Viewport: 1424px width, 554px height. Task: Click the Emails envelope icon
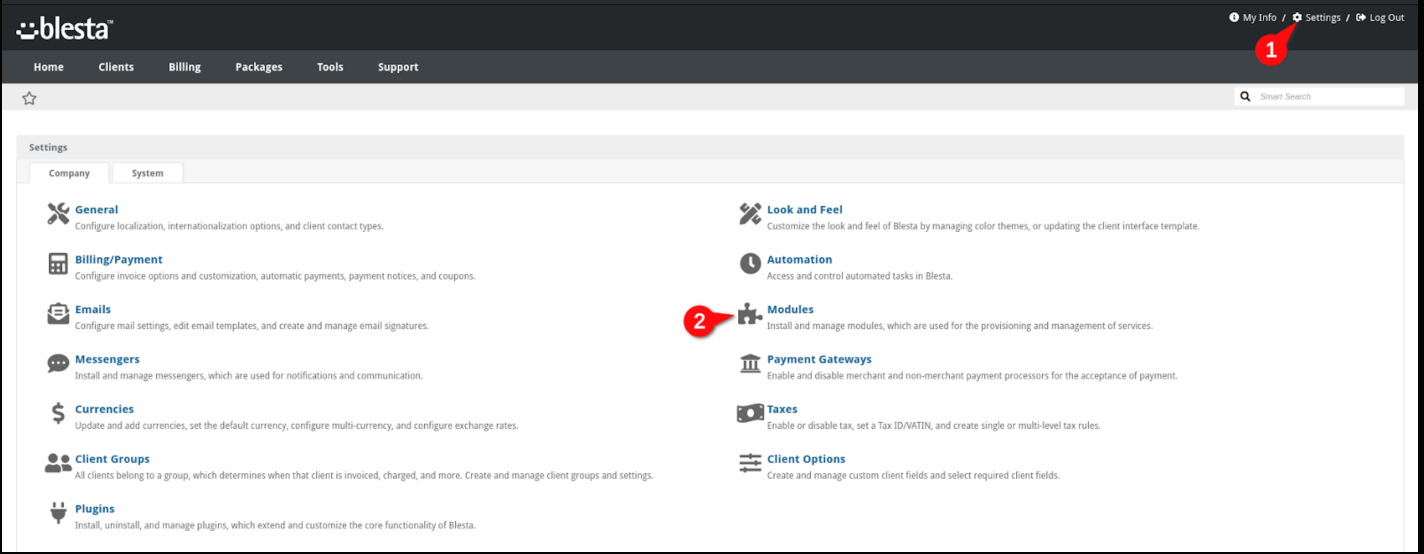pos(58,314)
